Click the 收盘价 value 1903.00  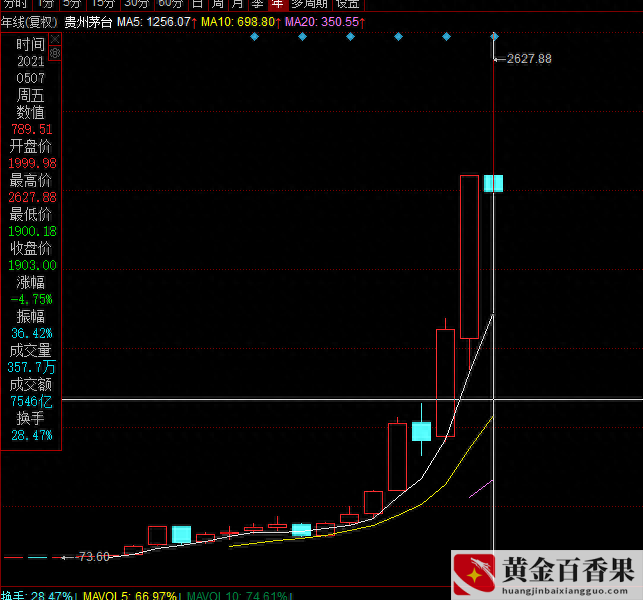point(32,265)
